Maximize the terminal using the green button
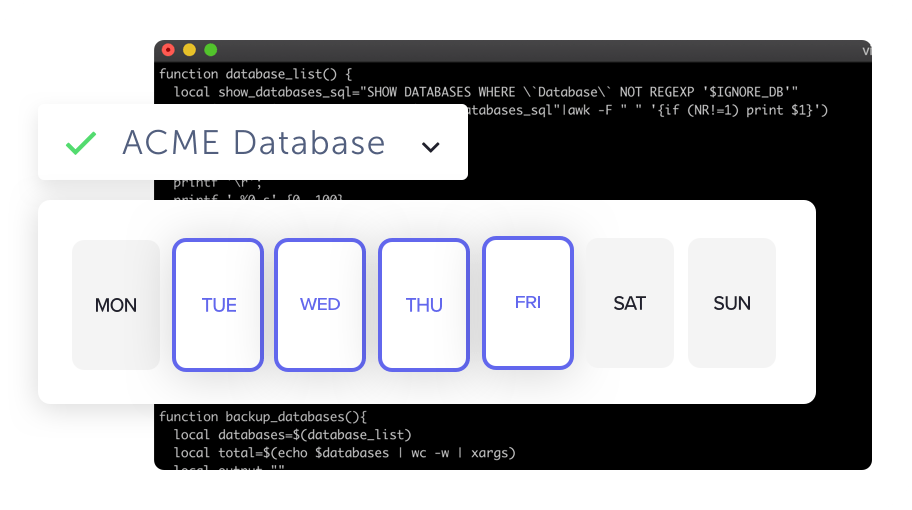Screen dimensions: 912x510 210,50
